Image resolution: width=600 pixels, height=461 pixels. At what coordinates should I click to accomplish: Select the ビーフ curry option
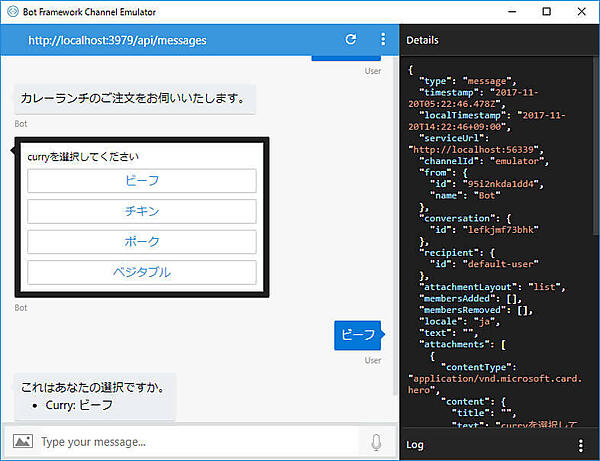pos(142,181)
